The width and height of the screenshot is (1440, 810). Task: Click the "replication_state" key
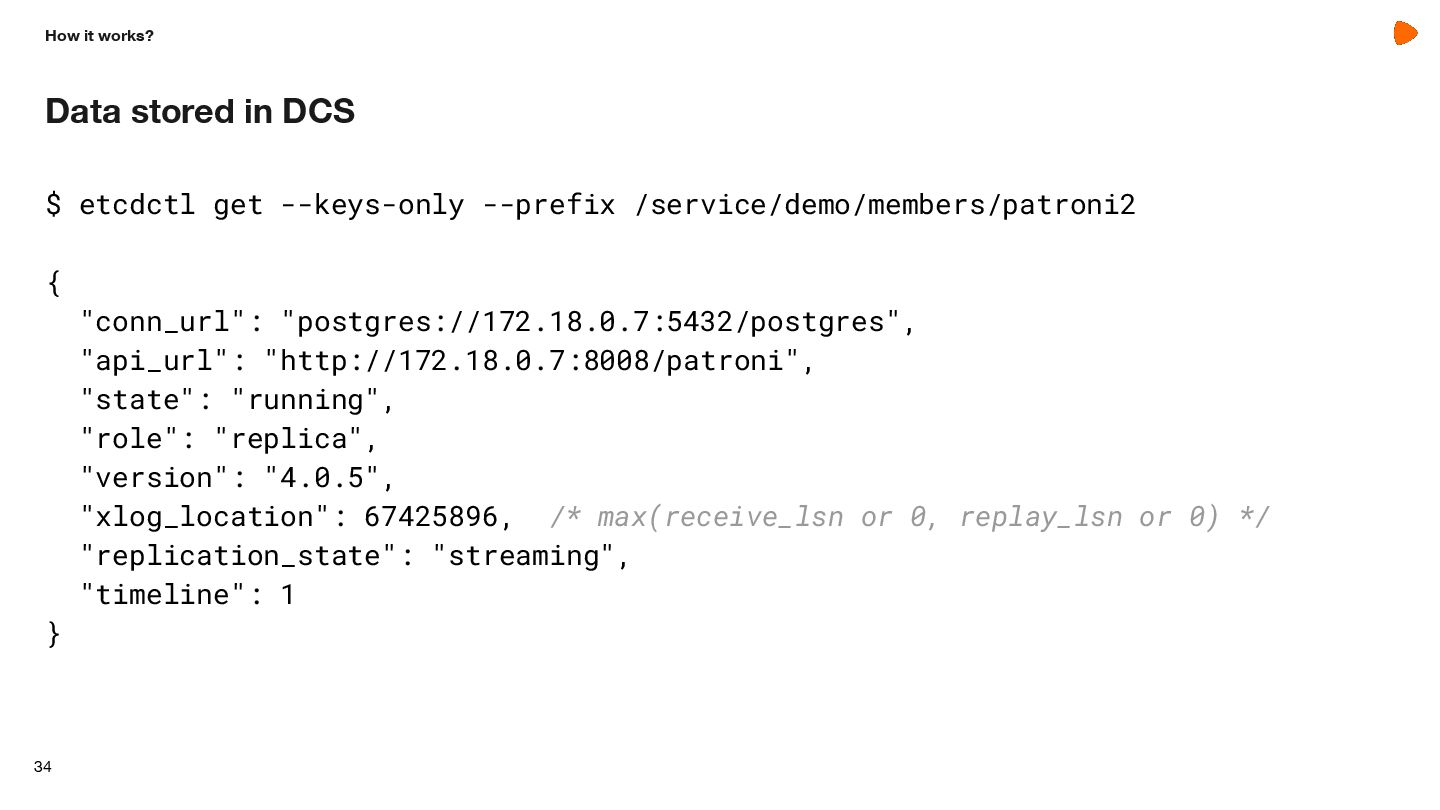point(238,556)
